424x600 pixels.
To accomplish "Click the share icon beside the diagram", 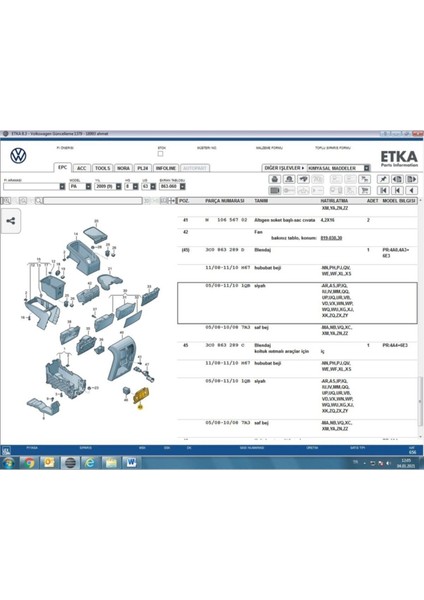I will (x=11, y=221).
